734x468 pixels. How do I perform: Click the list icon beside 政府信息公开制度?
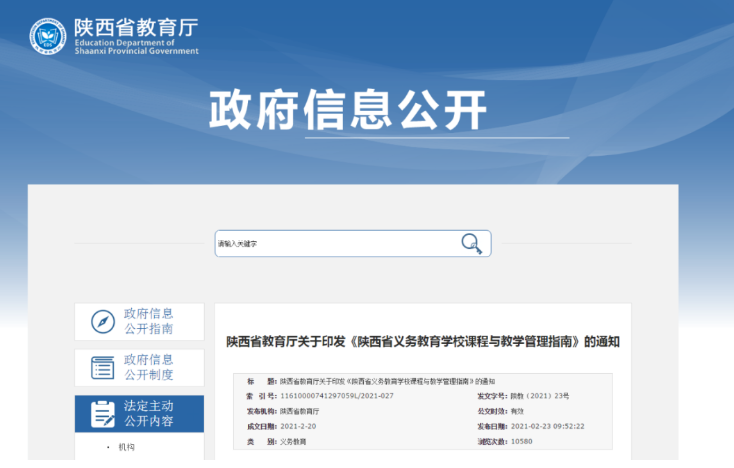coord(102,367)
